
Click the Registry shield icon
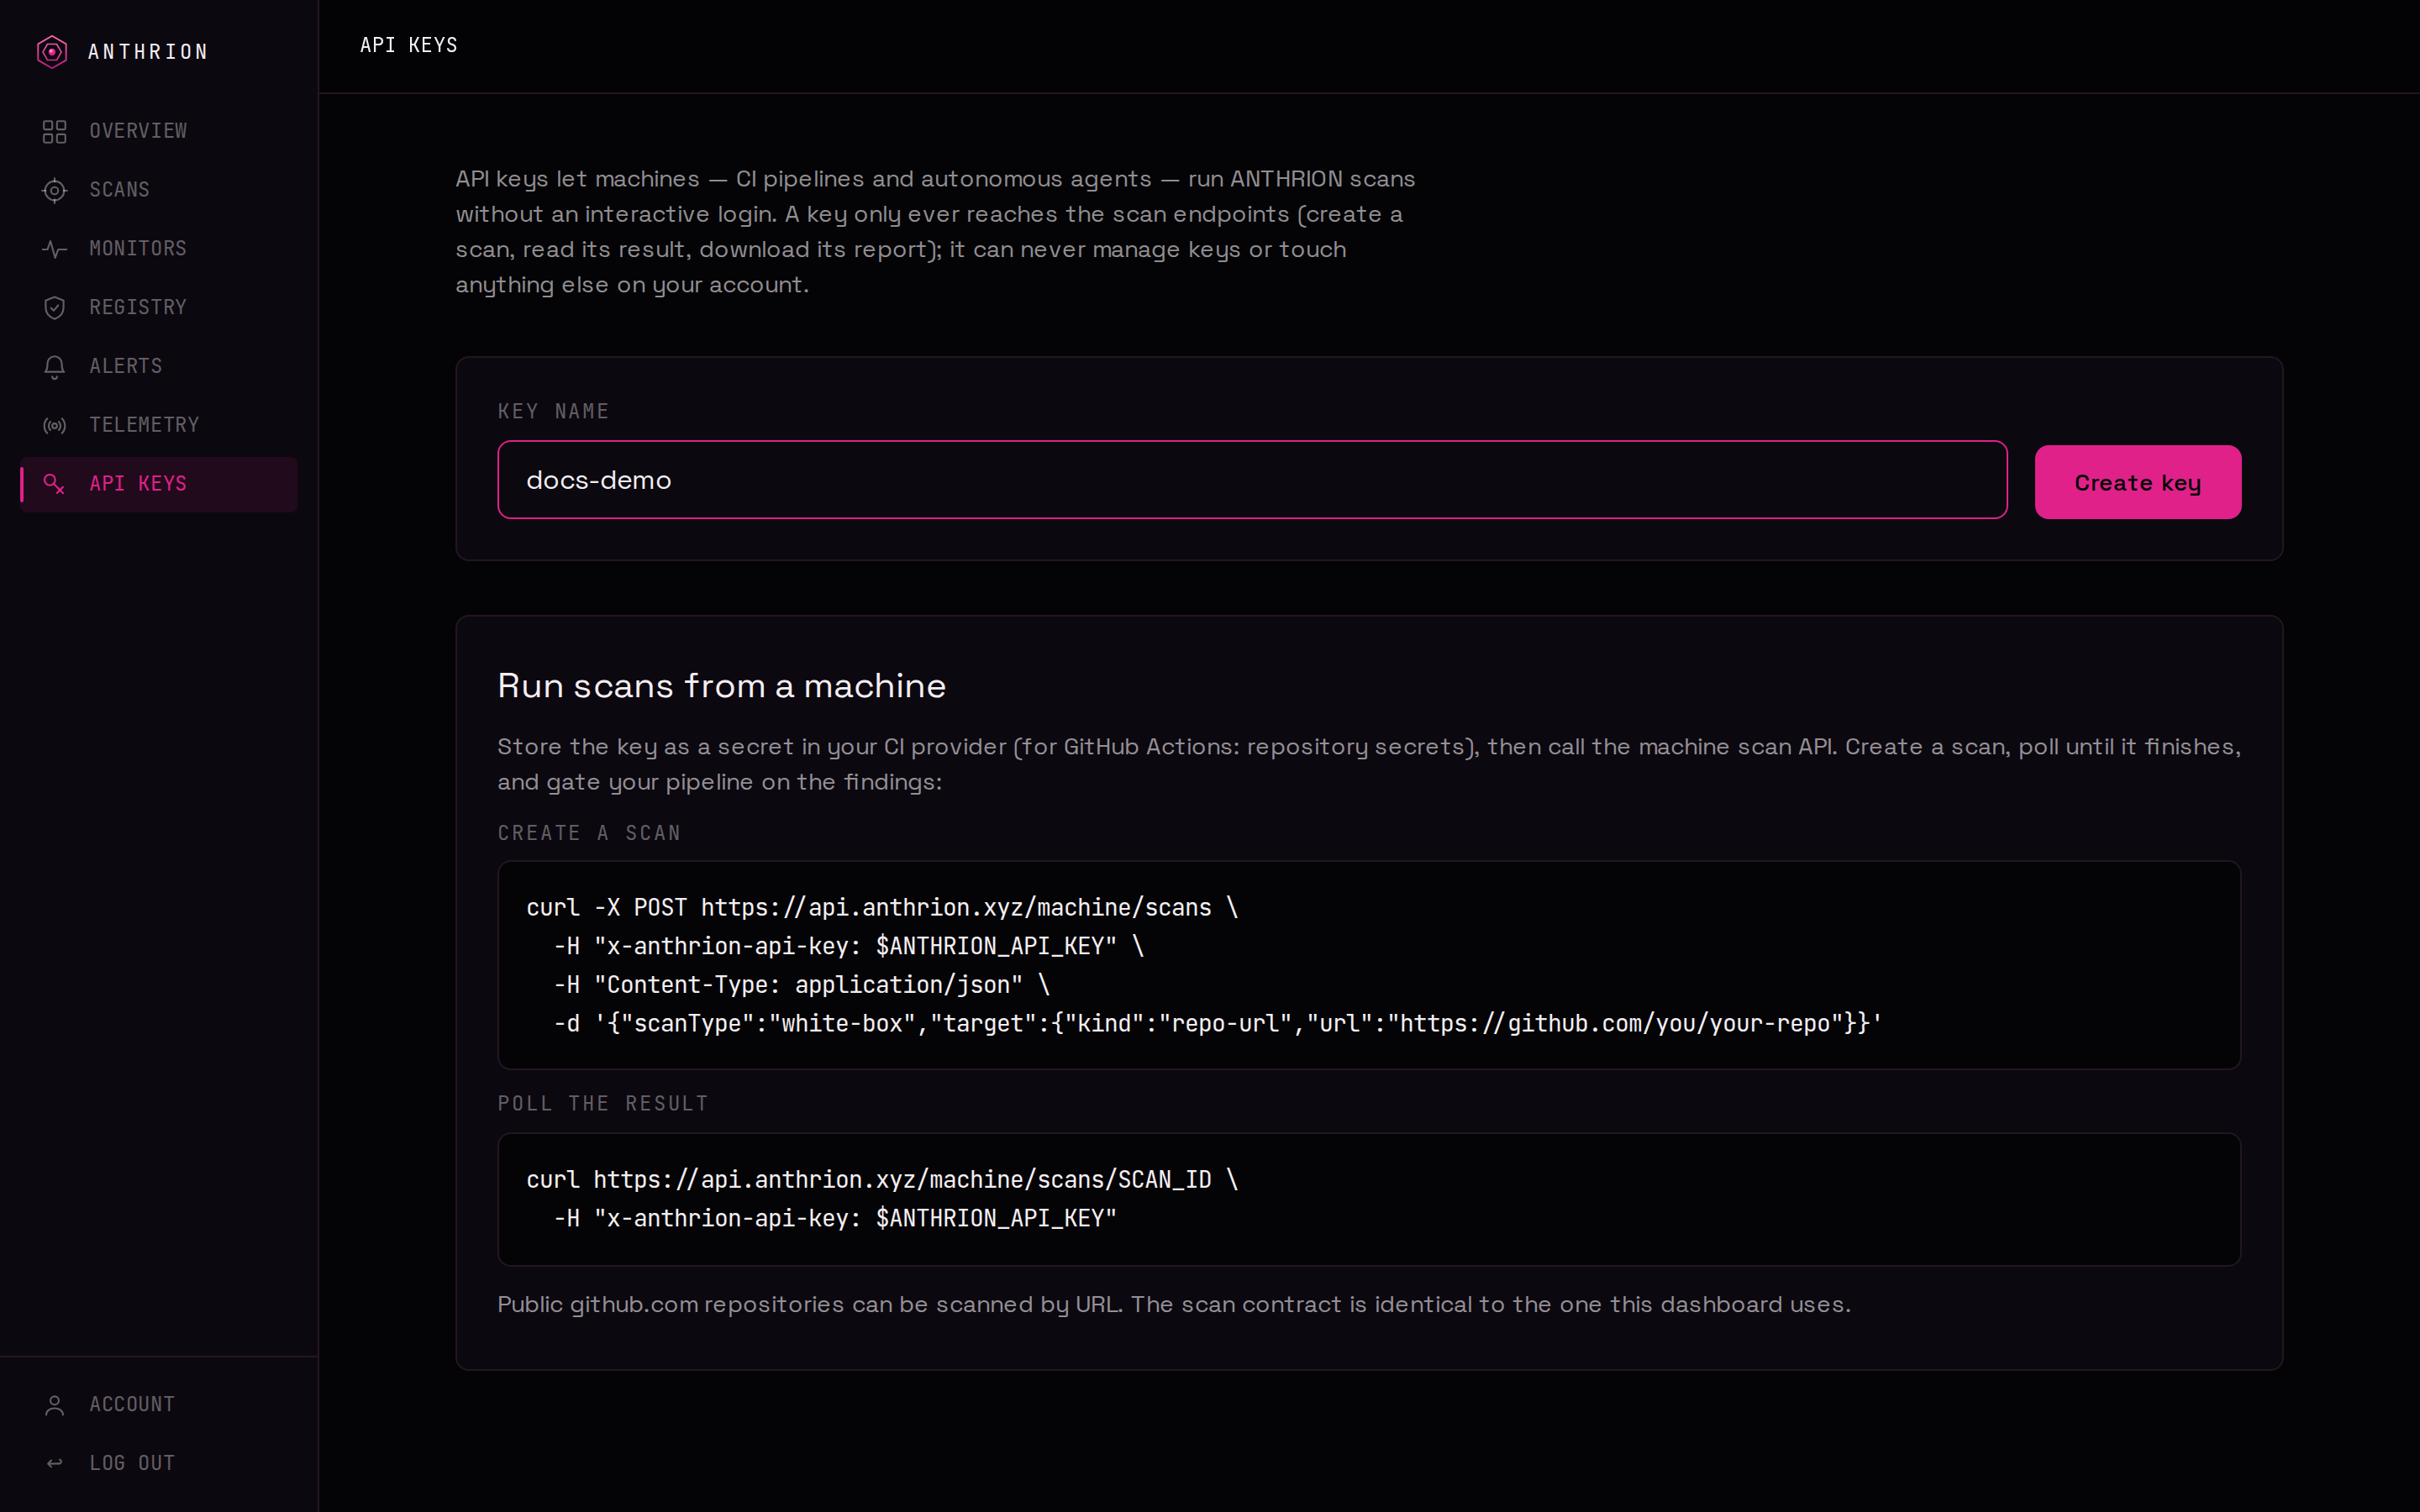[x=55, y=308]
